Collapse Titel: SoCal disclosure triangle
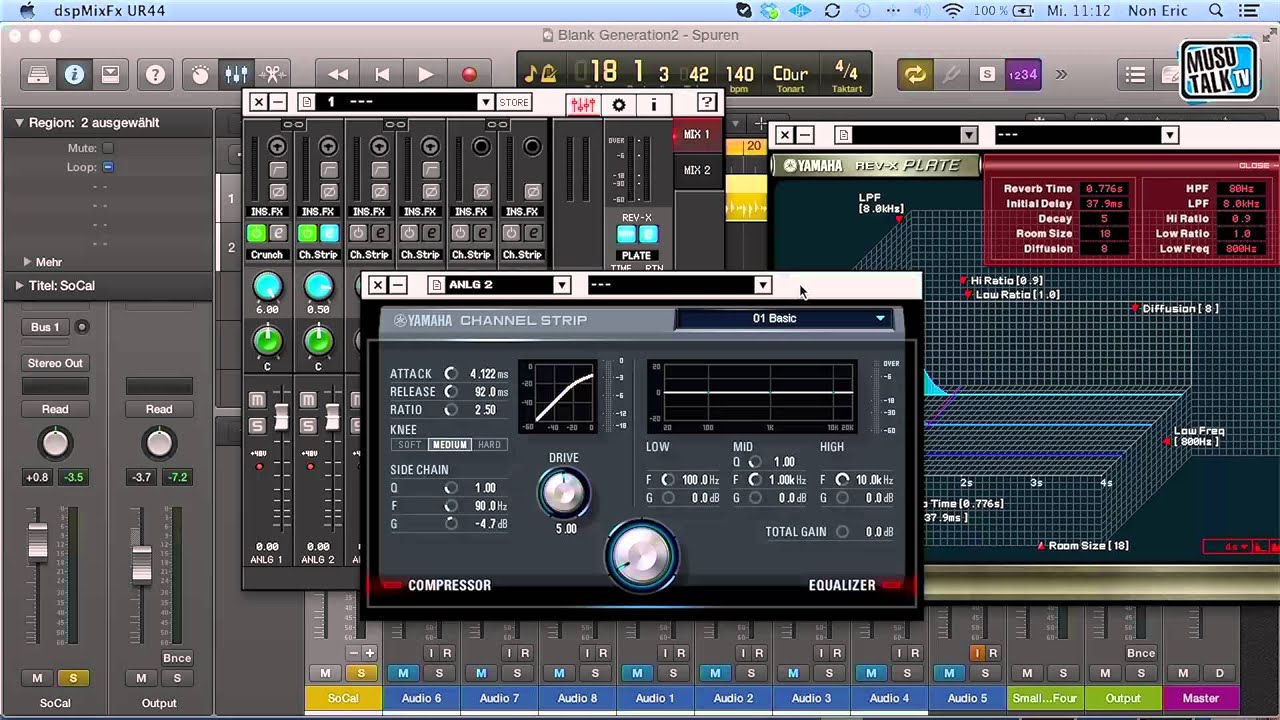Viewport: 1280px width, 720px height. tap(18, 286)
